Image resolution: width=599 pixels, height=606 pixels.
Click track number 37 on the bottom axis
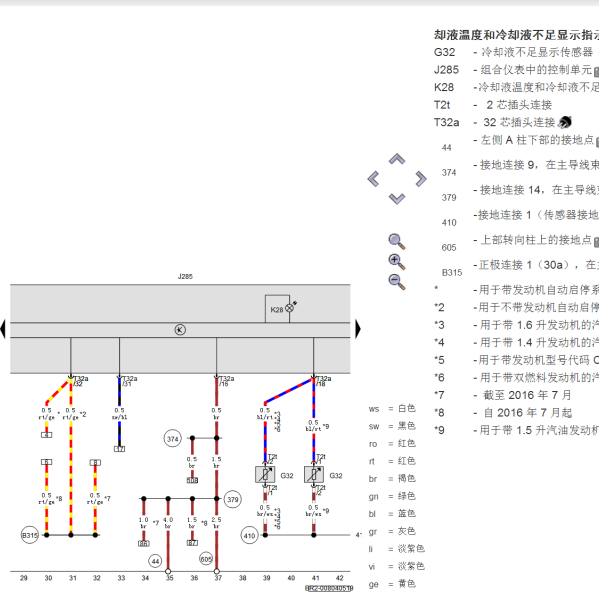tap(218, 578)
